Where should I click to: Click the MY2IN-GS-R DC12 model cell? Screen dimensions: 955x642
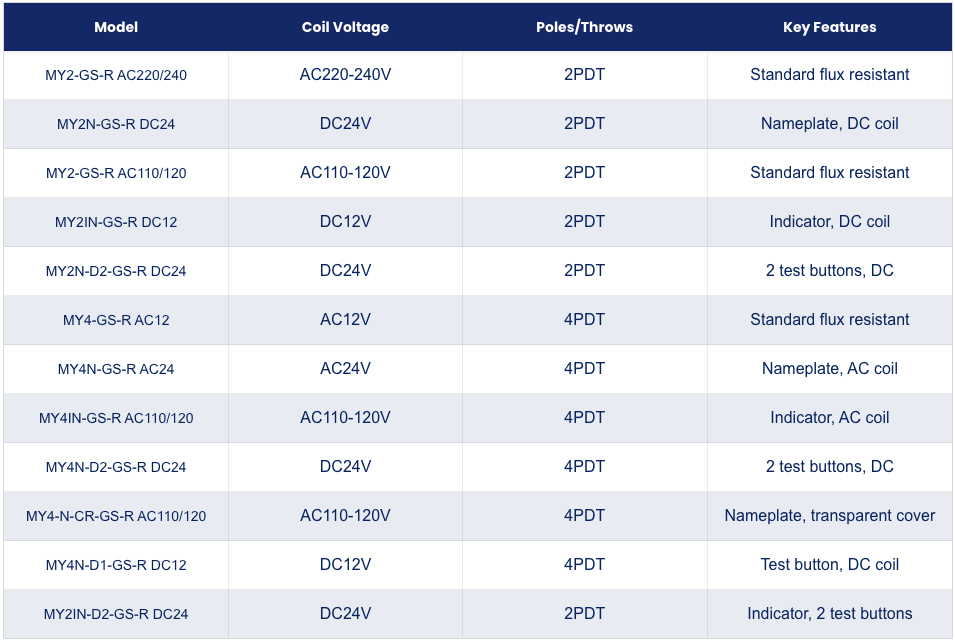(116, 222)
